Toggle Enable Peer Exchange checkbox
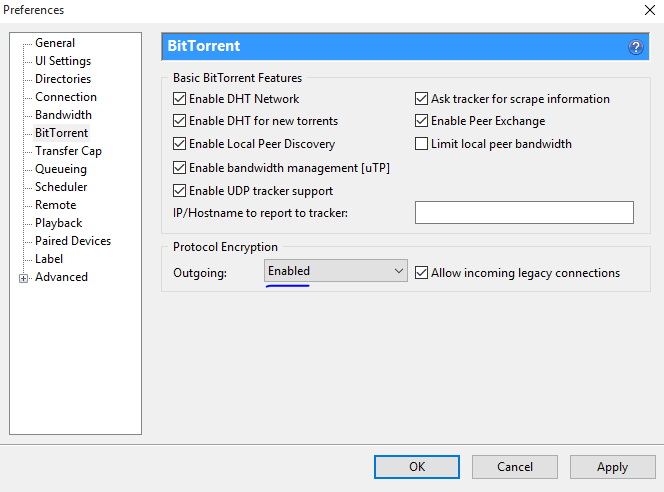This screenshot has height=492, width=664. coord(422,121)
